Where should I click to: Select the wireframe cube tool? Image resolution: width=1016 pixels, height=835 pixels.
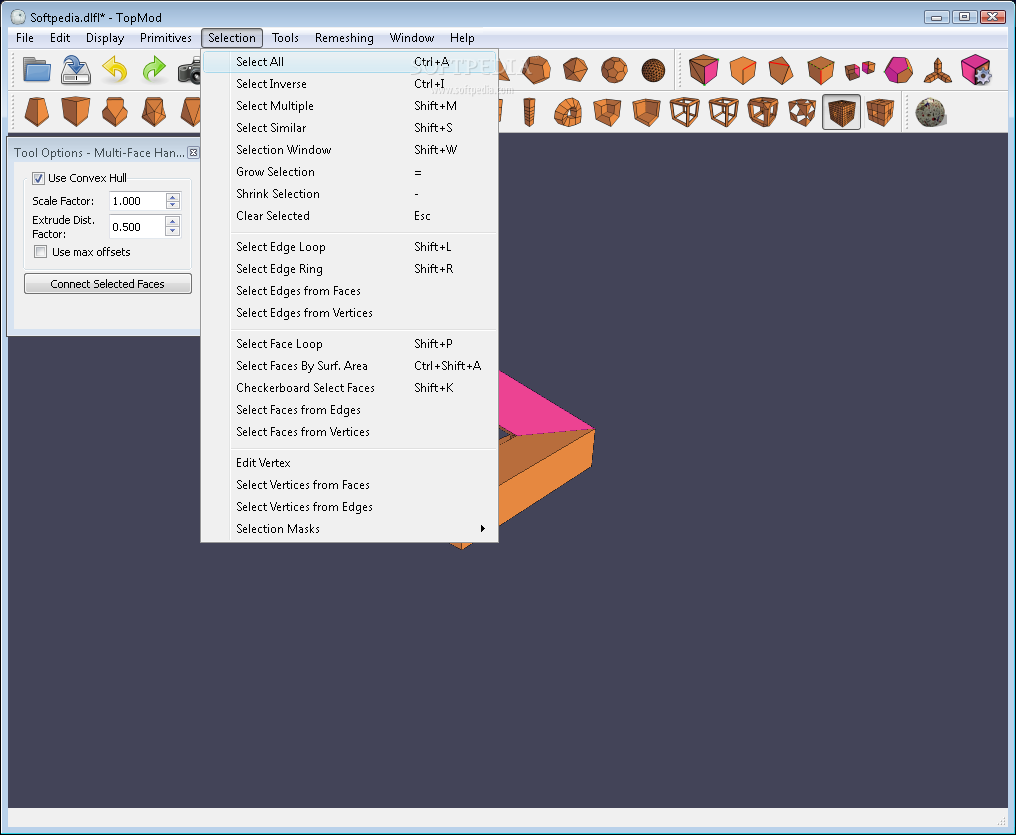[685, 111]
